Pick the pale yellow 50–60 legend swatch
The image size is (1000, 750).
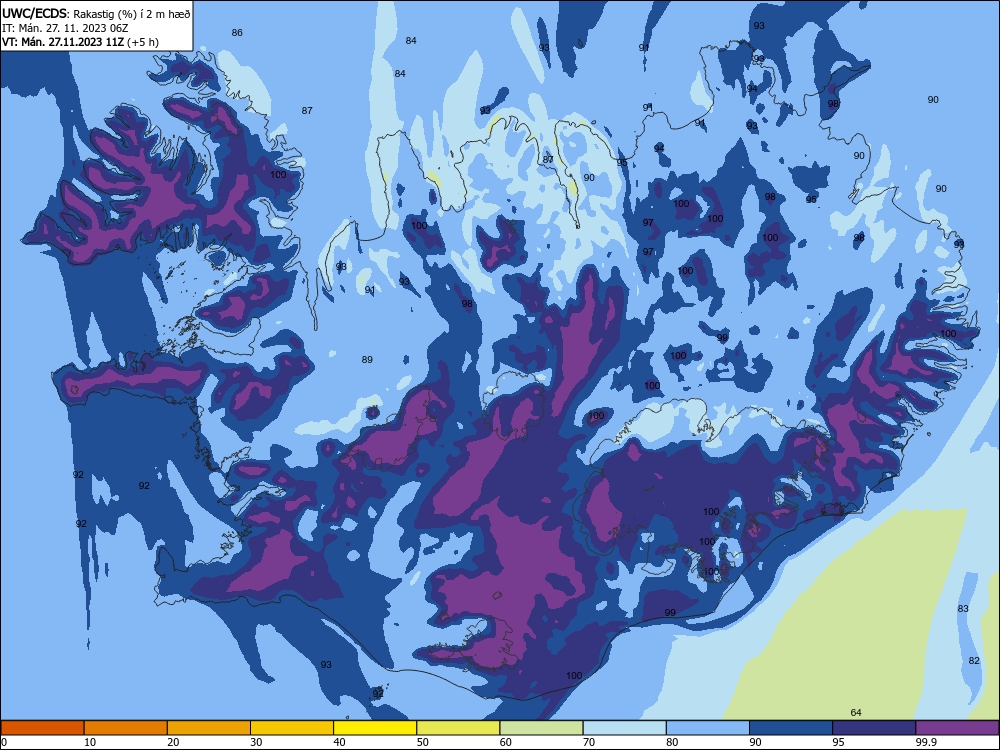458,728
